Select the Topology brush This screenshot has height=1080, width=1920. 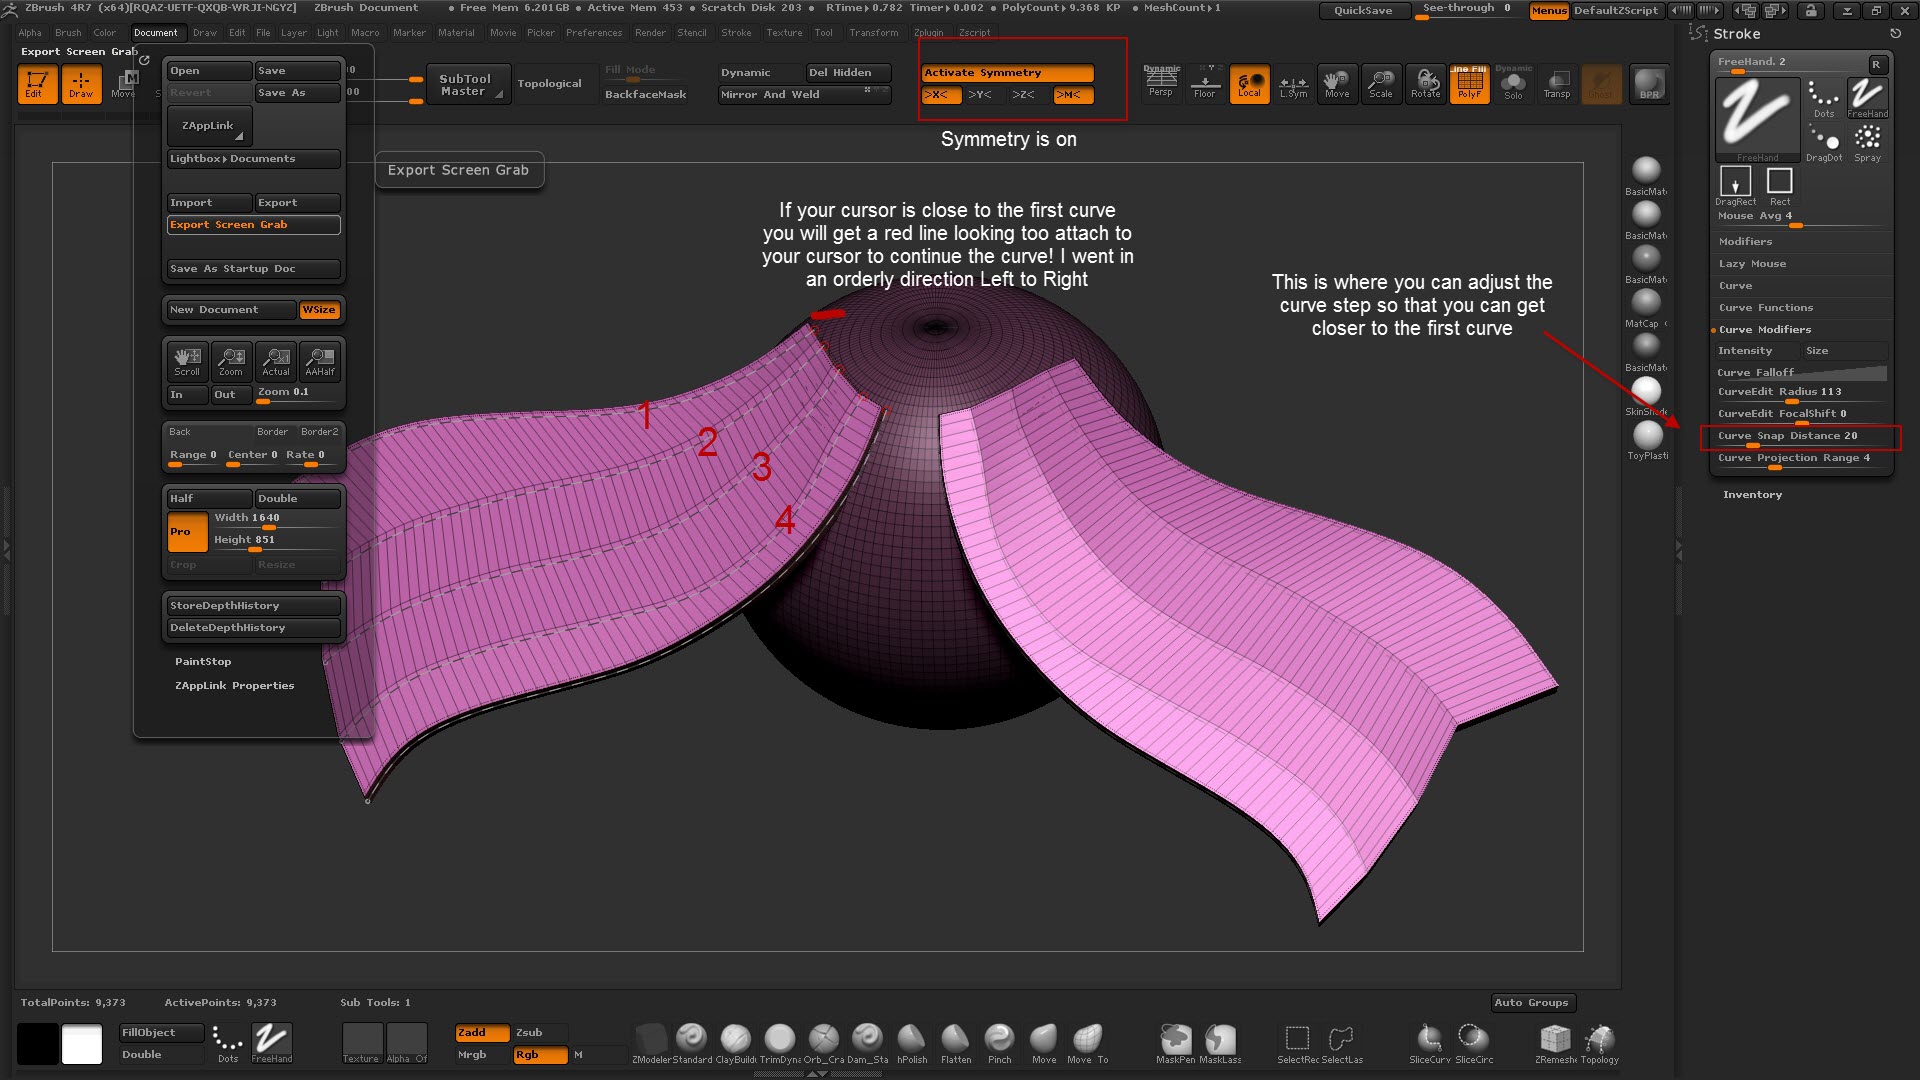tap(1599, 1043)
